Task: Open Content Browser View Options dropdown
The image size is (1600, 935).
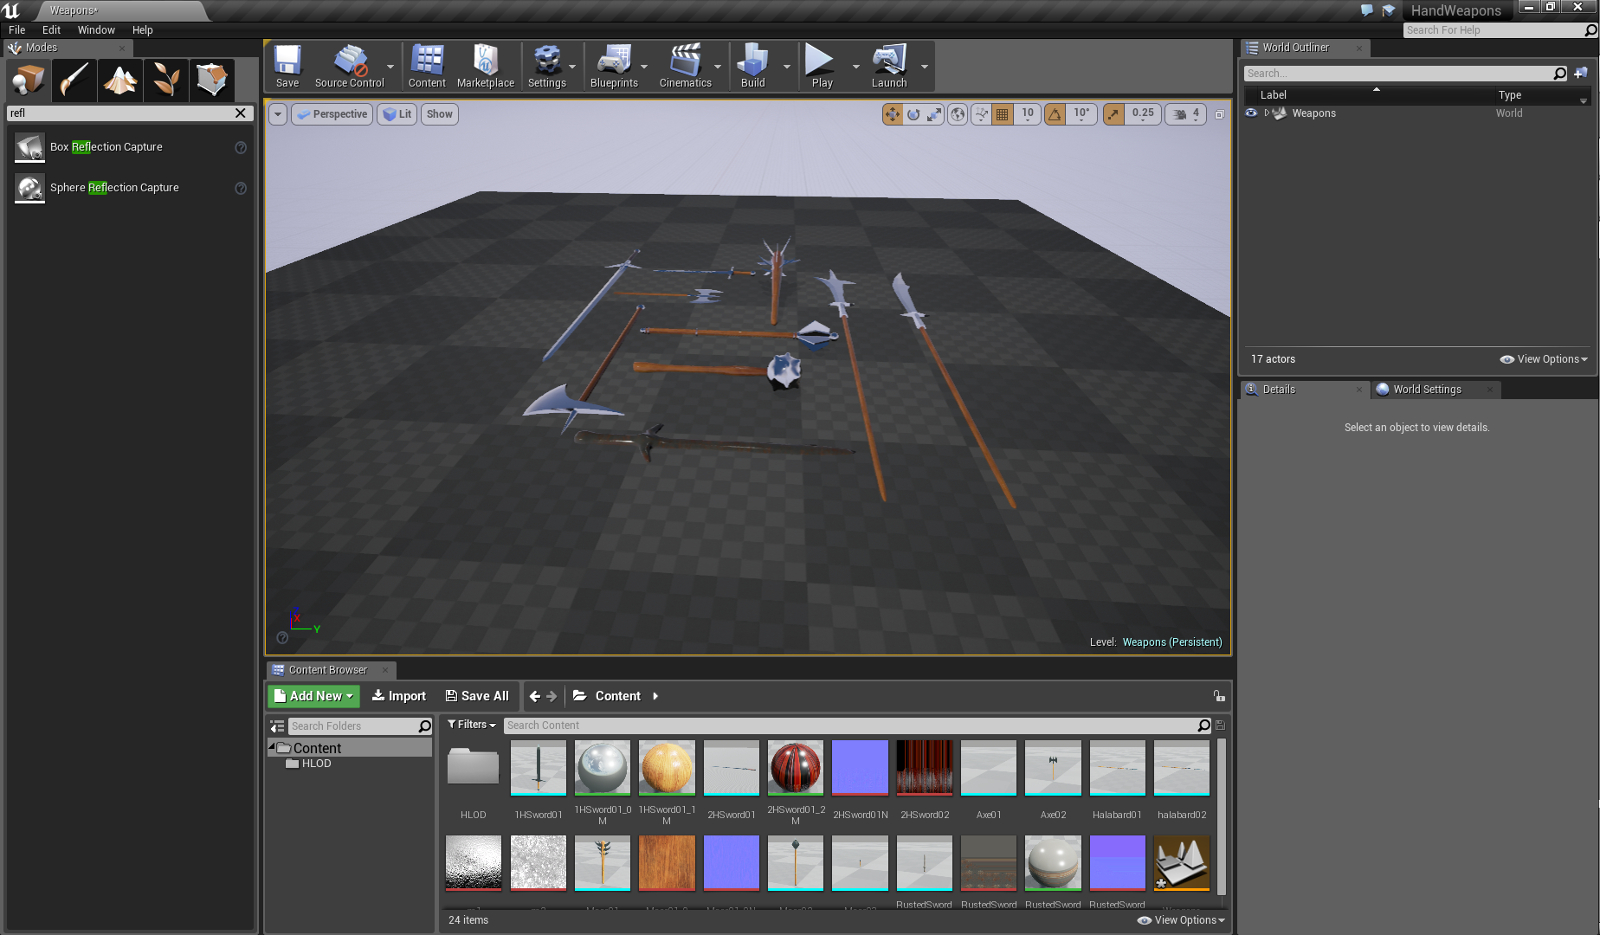Action: tap(1181, 920)
